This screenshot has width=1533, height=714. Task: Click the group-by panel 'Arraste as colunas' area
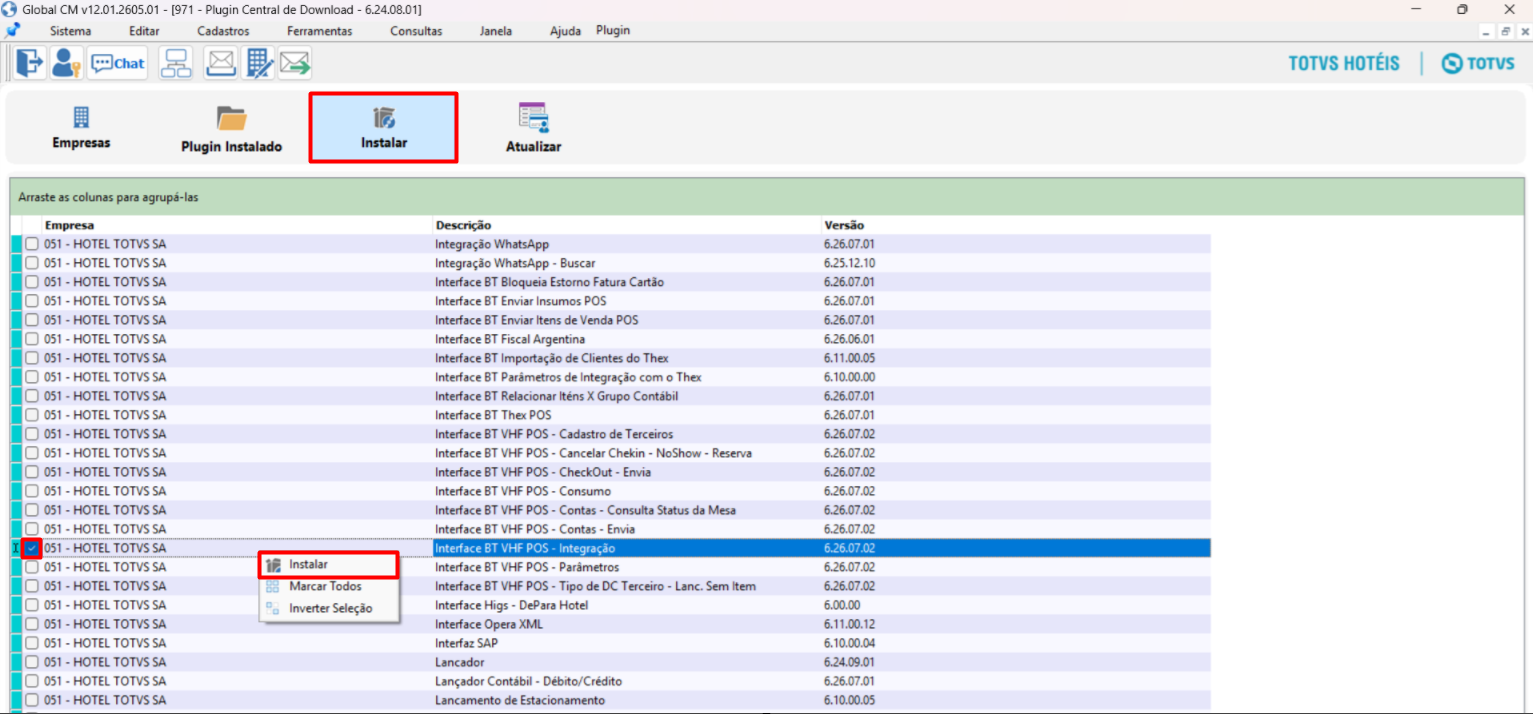coord(766,197)
